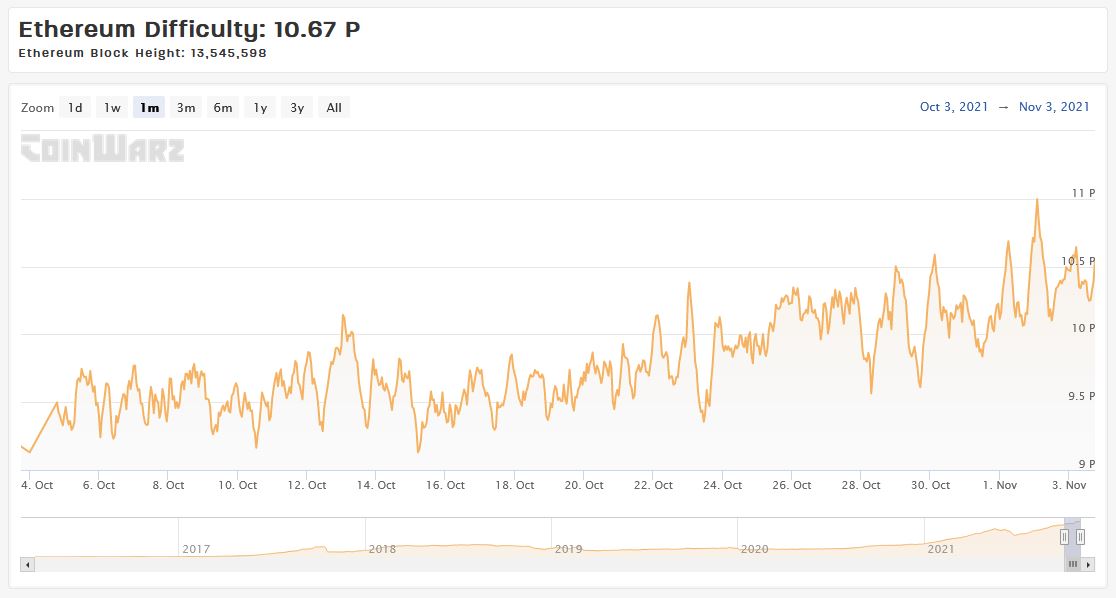
Task: Click navigator scrollbar right arrow
Action: pos(1088,565)
